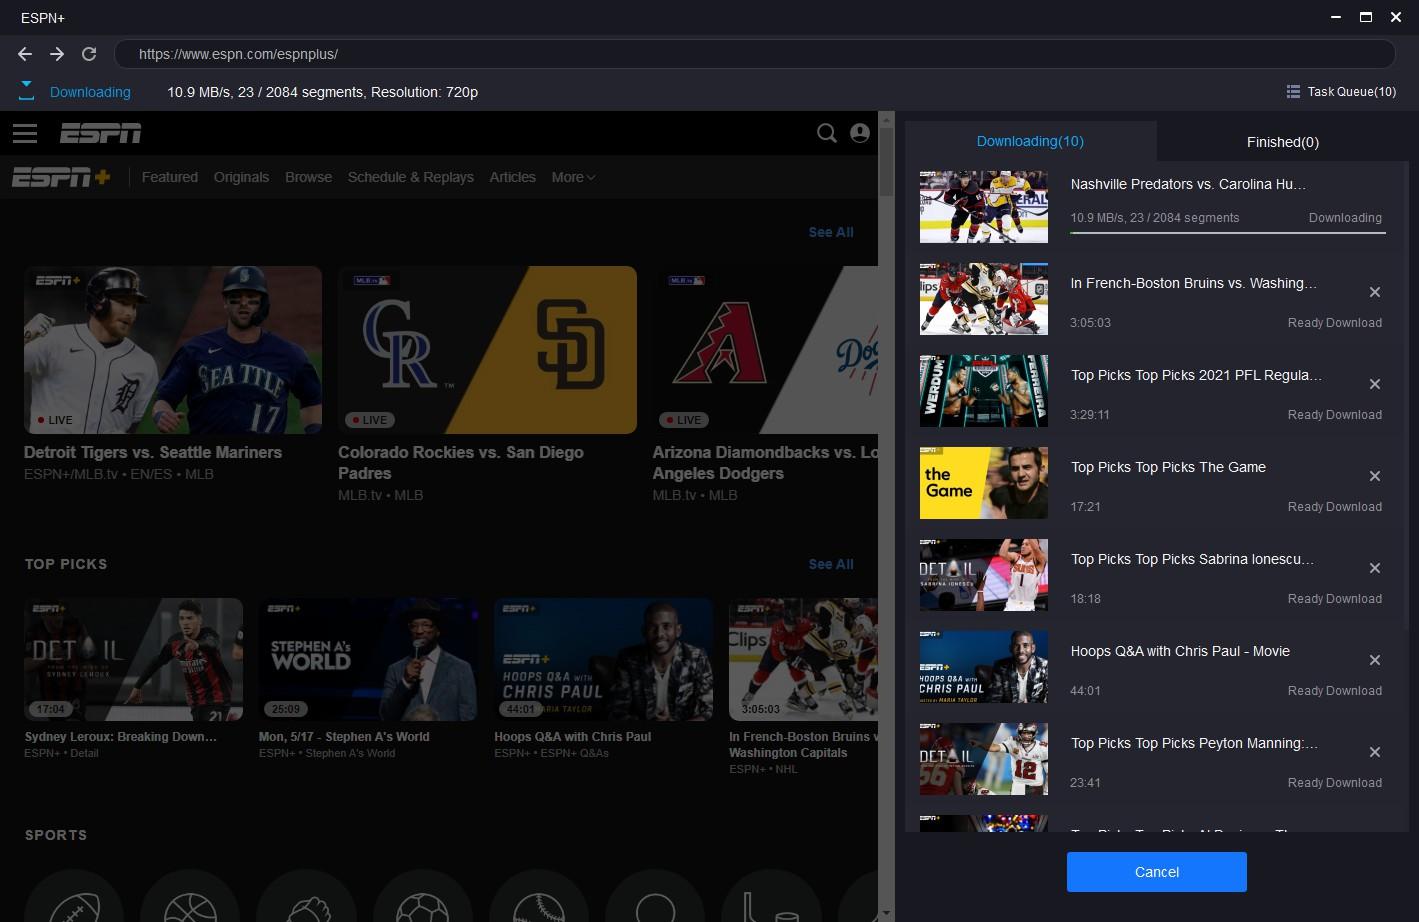Open the Featured section

[x=170, y=177]
